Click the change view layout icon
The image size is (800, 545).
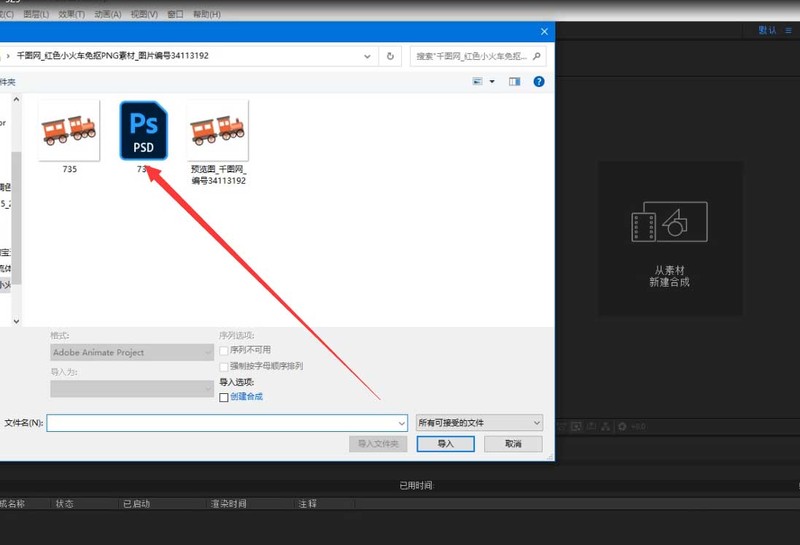click(478, 82)
